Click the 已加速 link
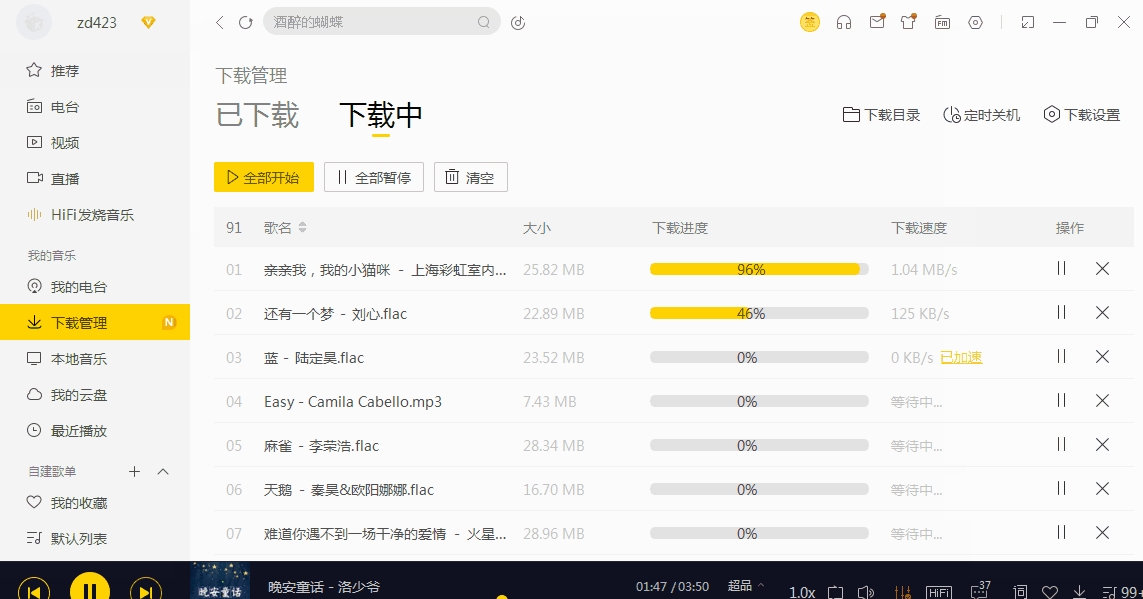Viewport: 1143px width, 599px height. point(961,357)
